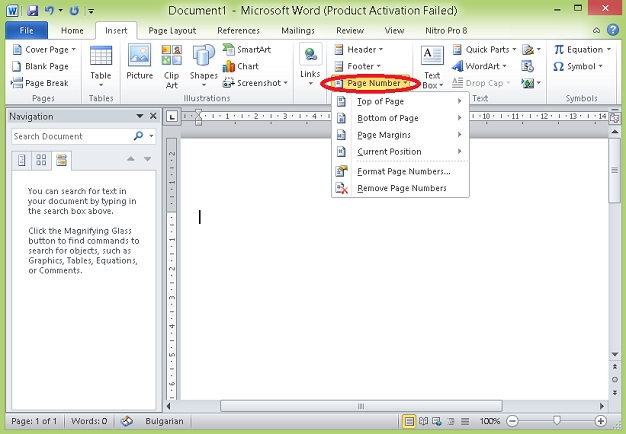The height and width of the screenshot is (434, 626).
Task: Click the Search Document input field
Action: (70, 136)
